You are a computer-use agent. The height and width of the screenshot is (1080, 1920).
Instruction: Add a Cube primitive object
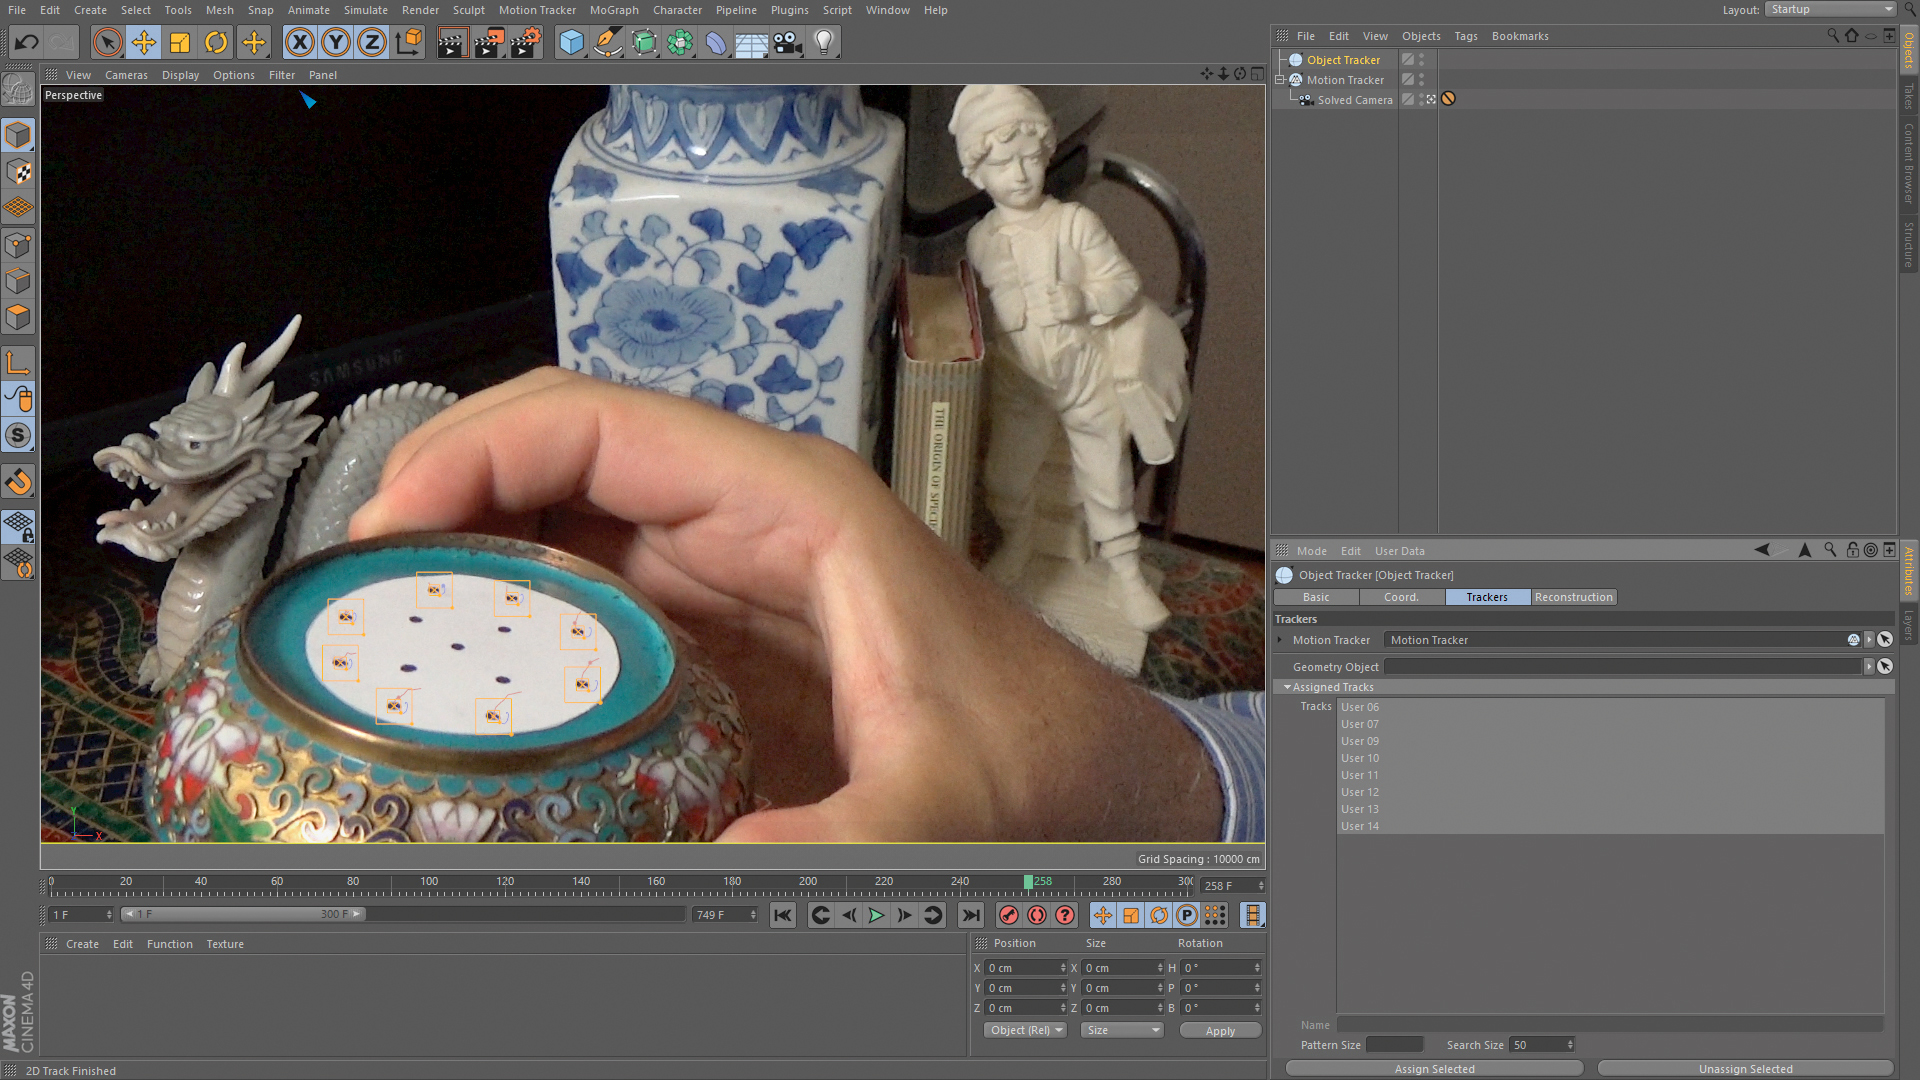click(x=571, y=43)
